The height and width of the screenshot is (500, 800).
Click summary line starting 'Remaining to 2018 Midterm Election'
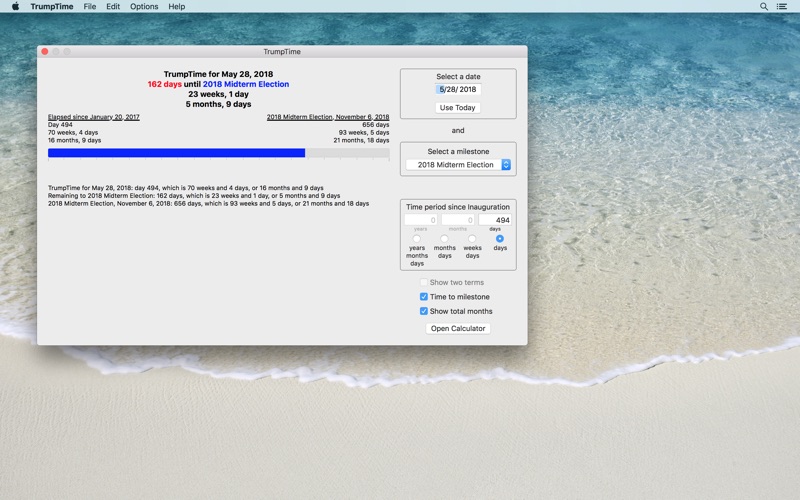click(194, 195)
